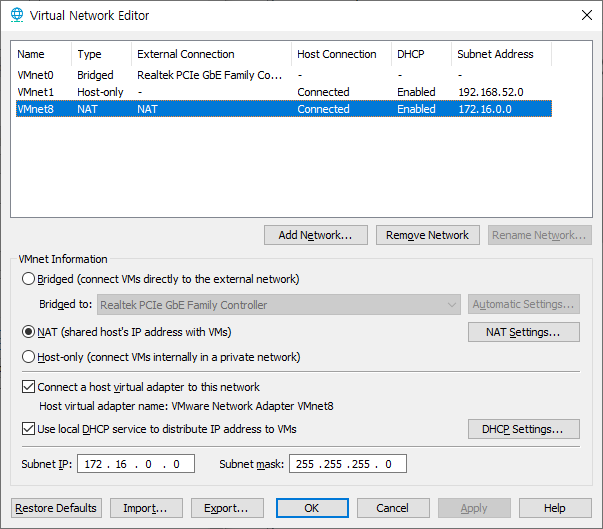Click the Host virtual adapter name text

click(x=186, y=406)
